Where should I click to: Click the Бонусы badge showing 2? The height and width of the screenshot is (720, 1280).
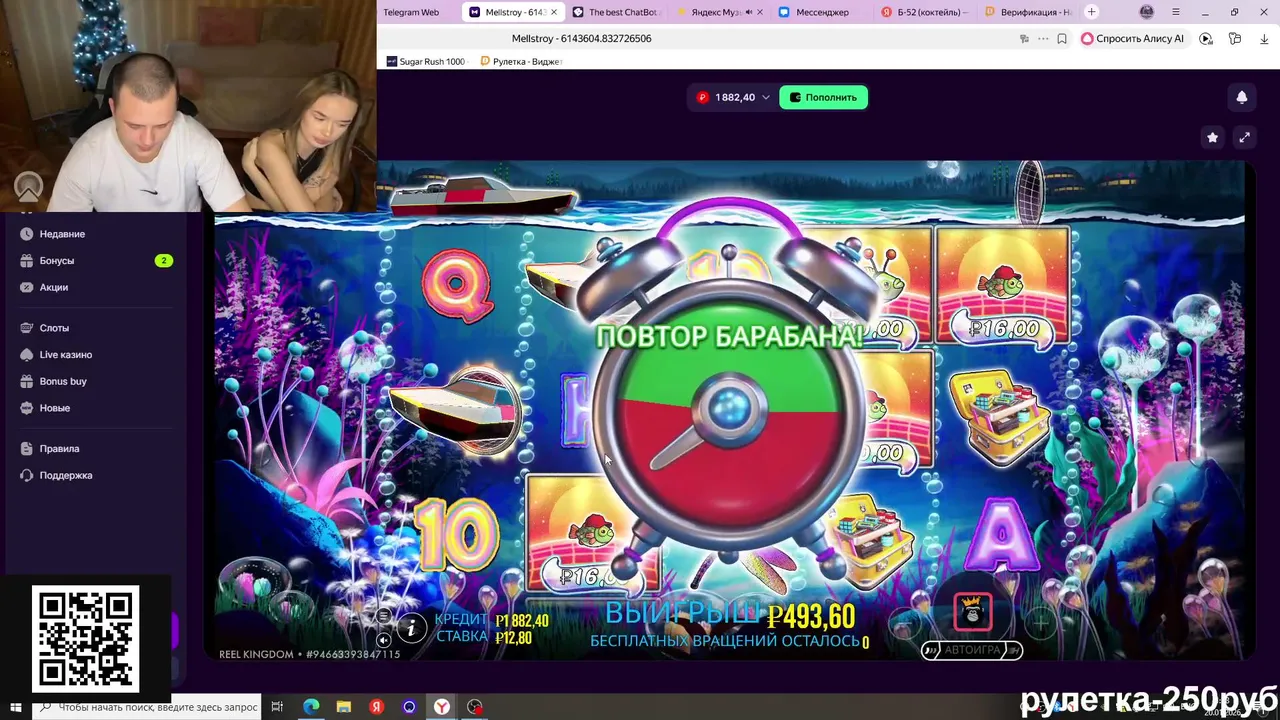pos(164,260)
